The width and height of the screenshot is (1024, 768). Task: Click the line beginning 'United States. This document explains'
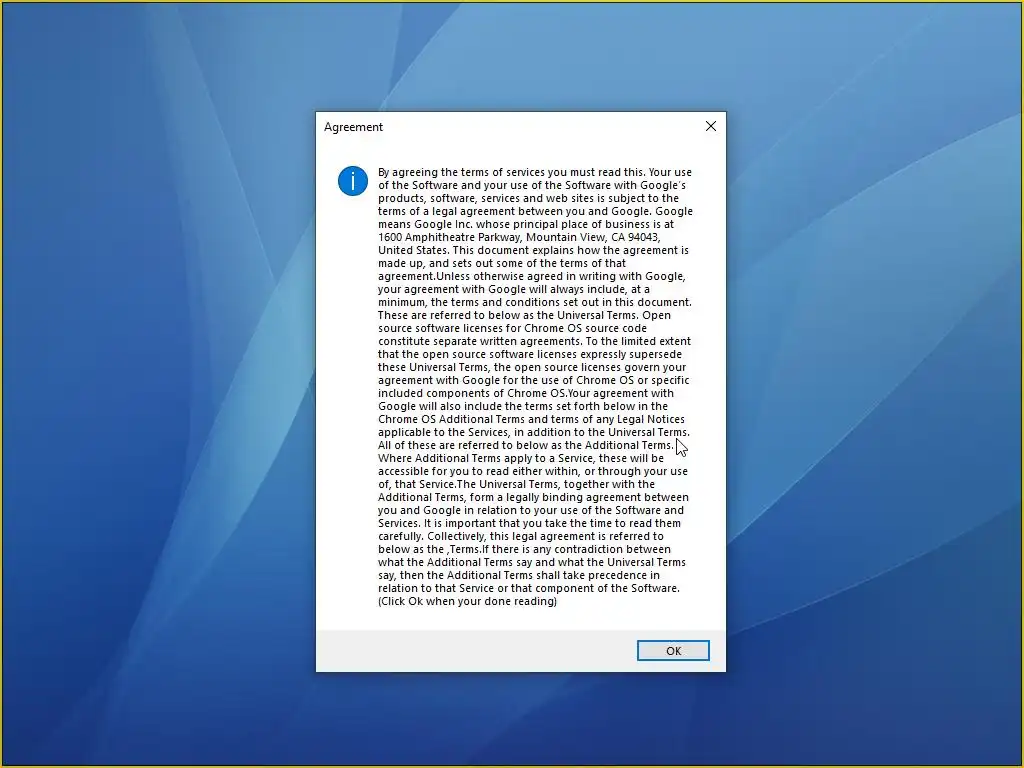pyautogui.click(x=534, y=250)
